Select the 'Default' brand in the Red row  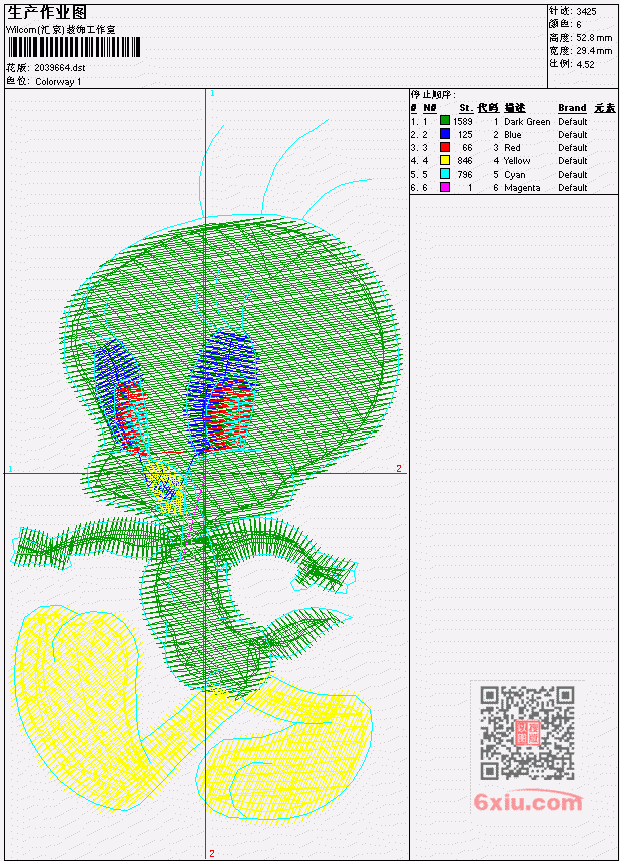[573, 148]
